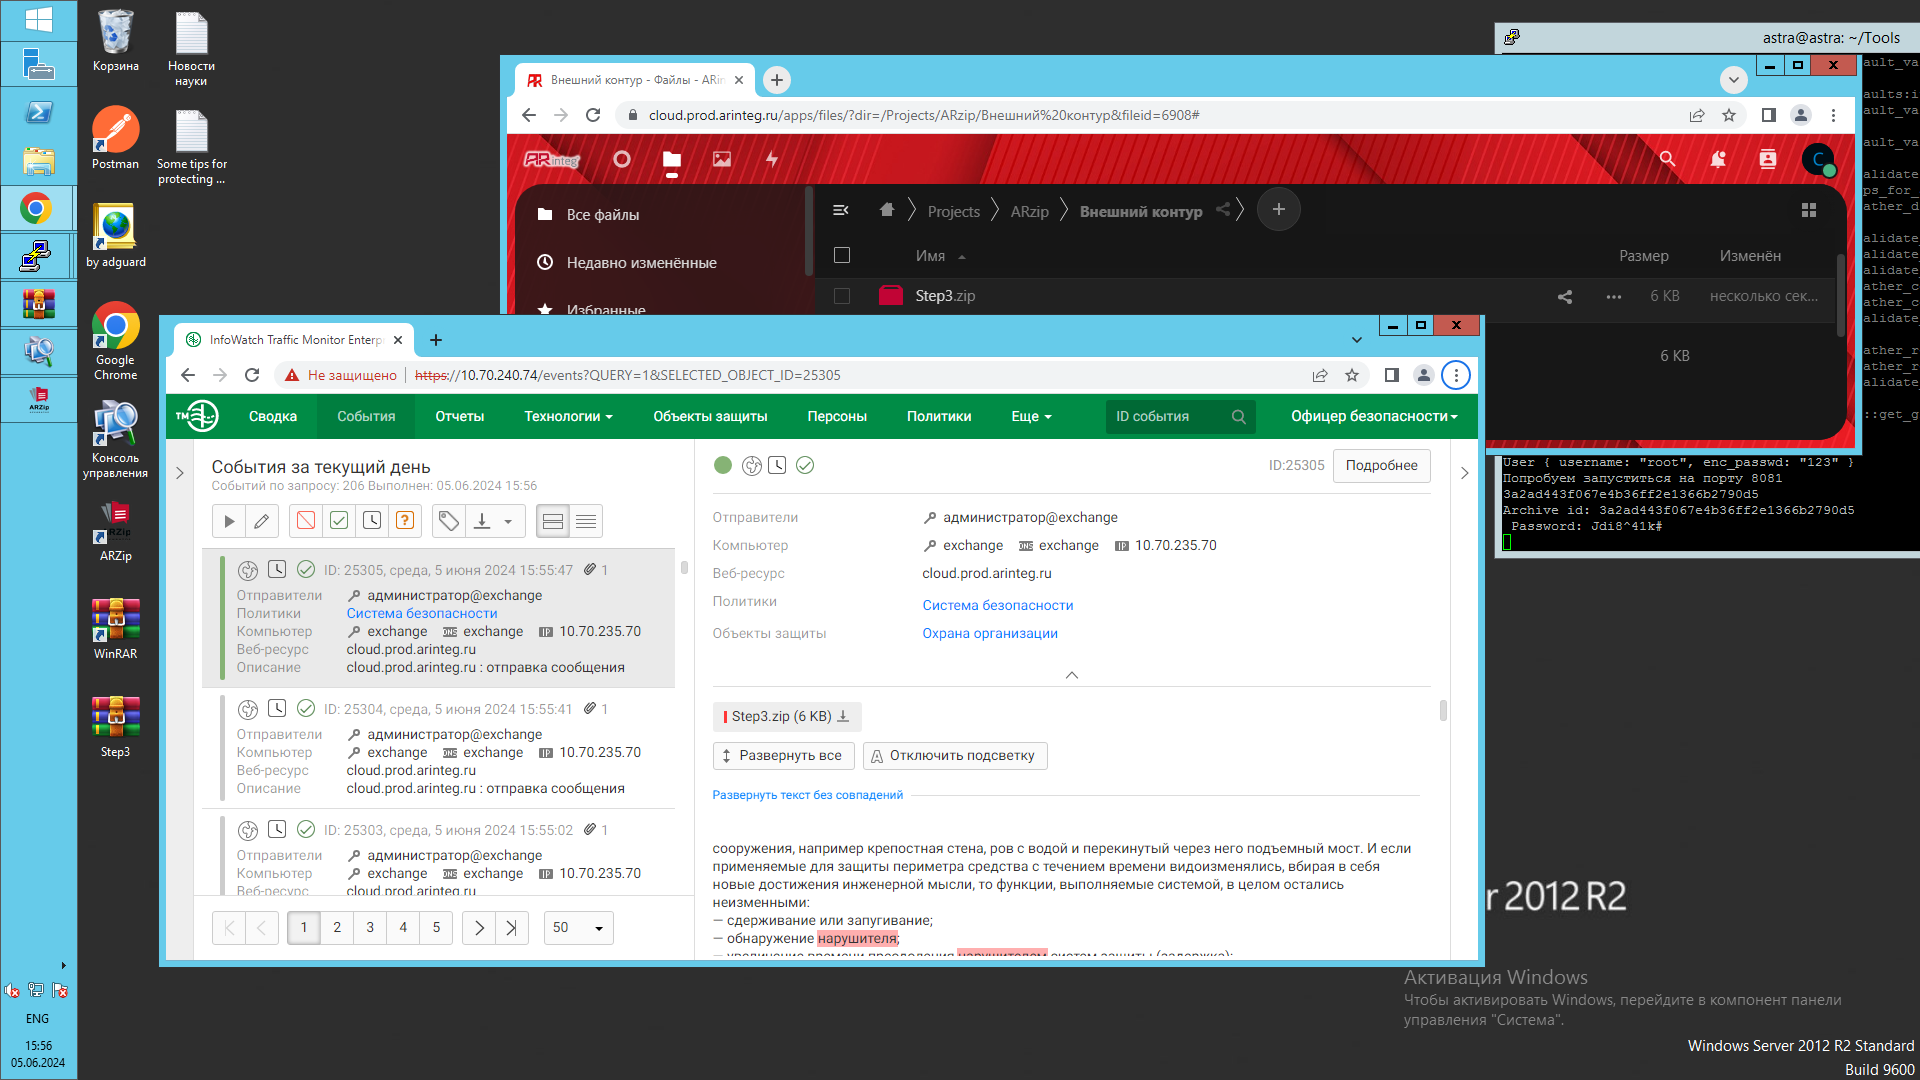
Task: Tick the Step3.zip file checkbox
Action: [842, 296]
